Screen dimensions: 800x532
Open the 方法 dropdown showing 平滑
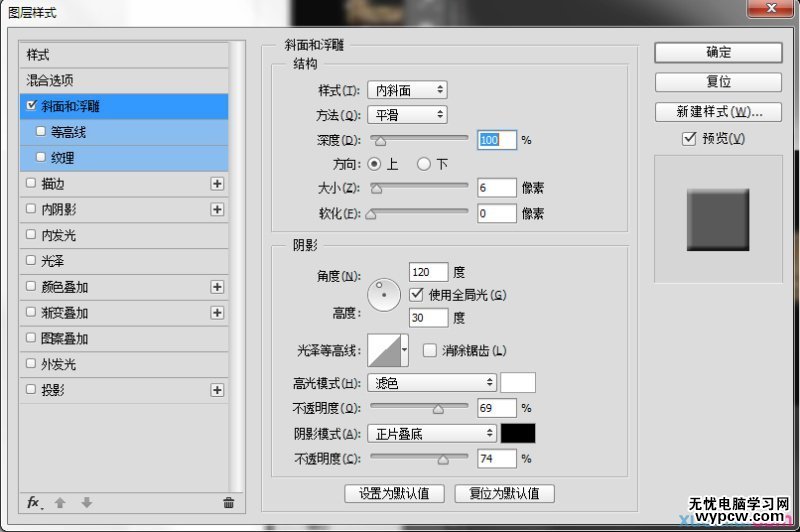point(407,115)
